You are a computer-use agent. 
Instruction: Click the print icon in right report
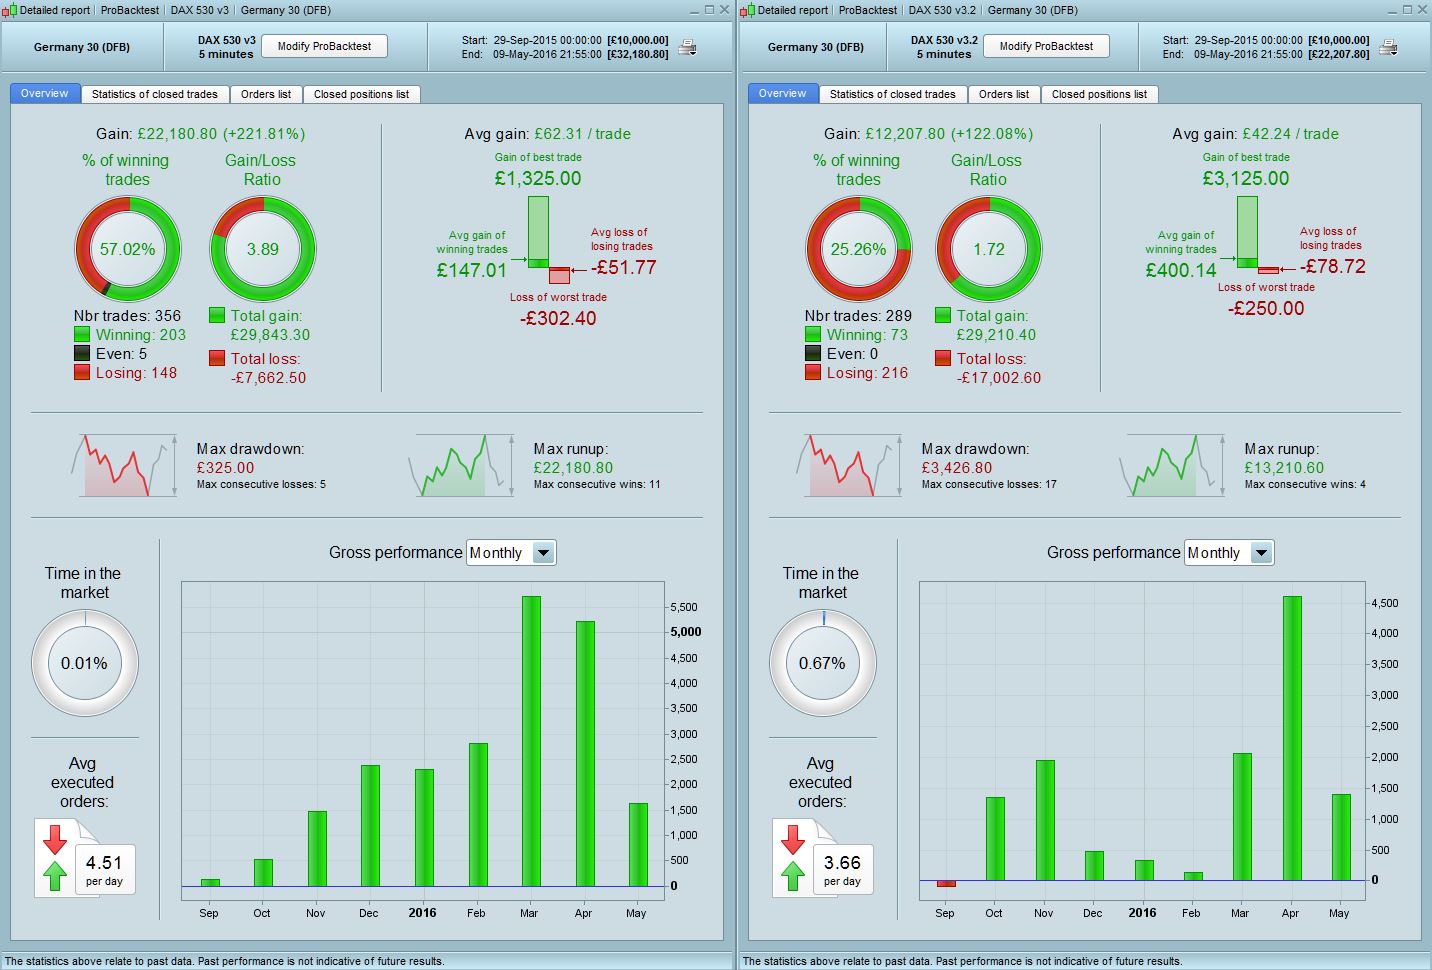tap(1388, 47)
